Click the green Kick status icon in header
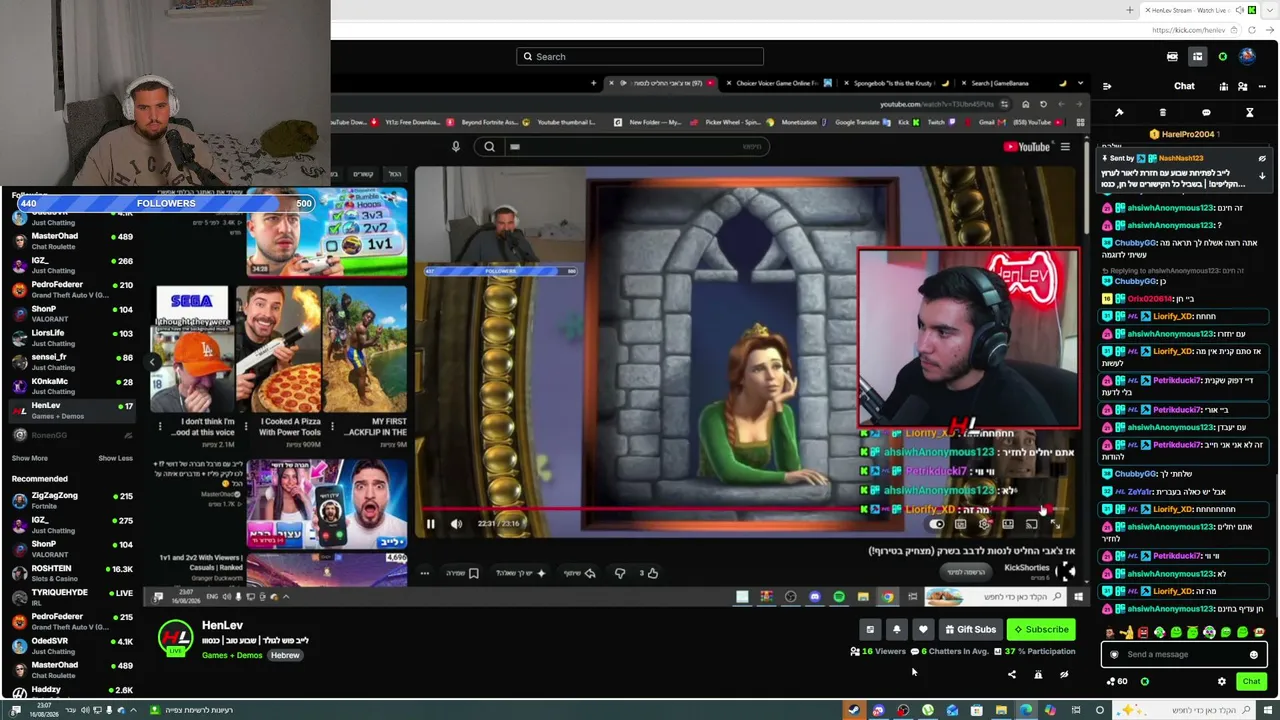Viewport: 1280px width, 720px height. (x=1222, y=57)
